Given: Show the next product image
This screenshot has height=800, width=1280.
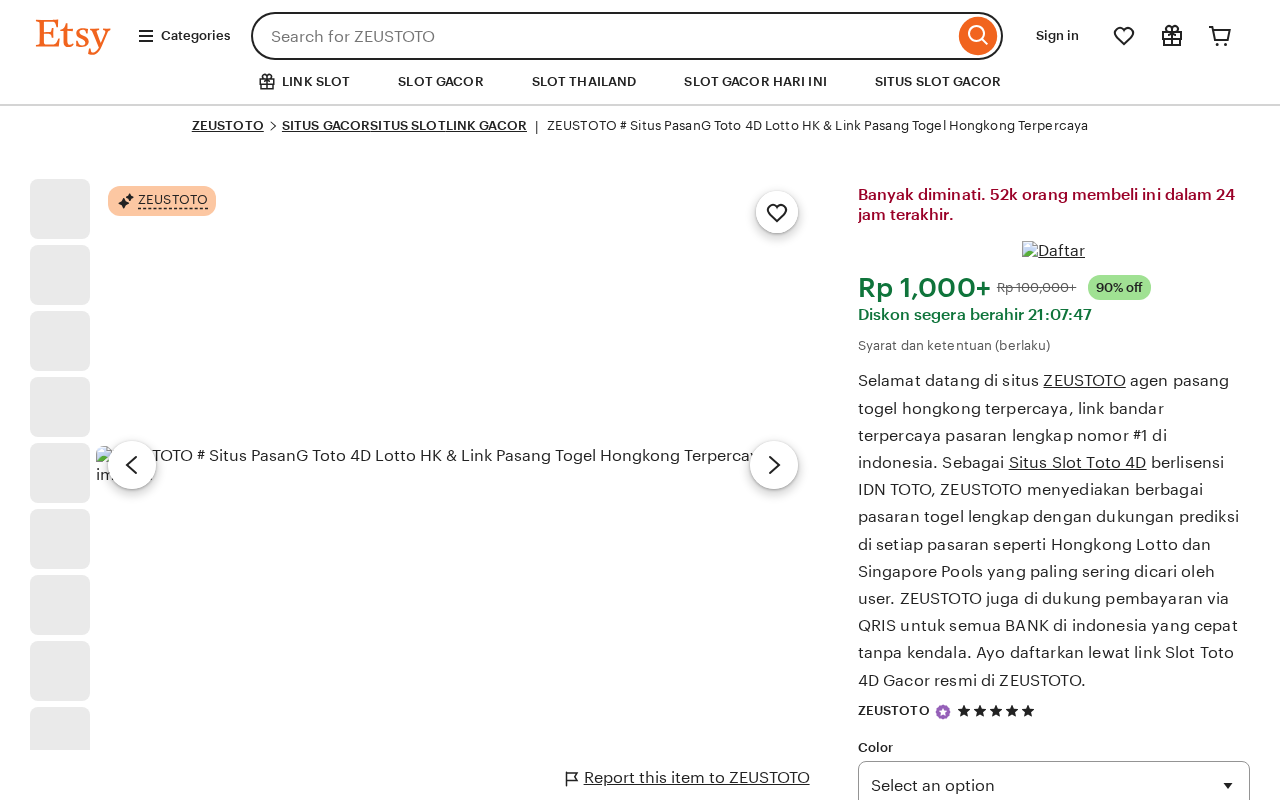Looking at the screenshot, I should pos(774,465).
